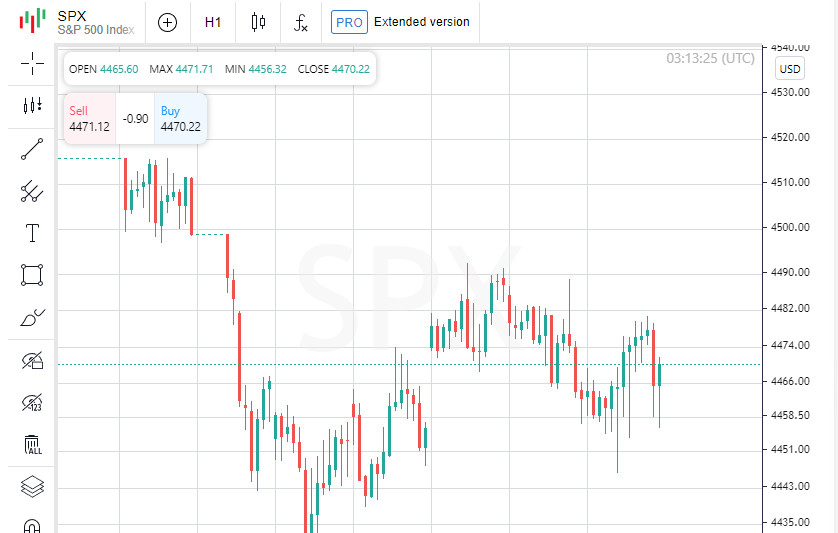Viewport: 838px width, 533px height.
Task: Open the H1 timeframe dropdown
Action: (x=213, y=22)
